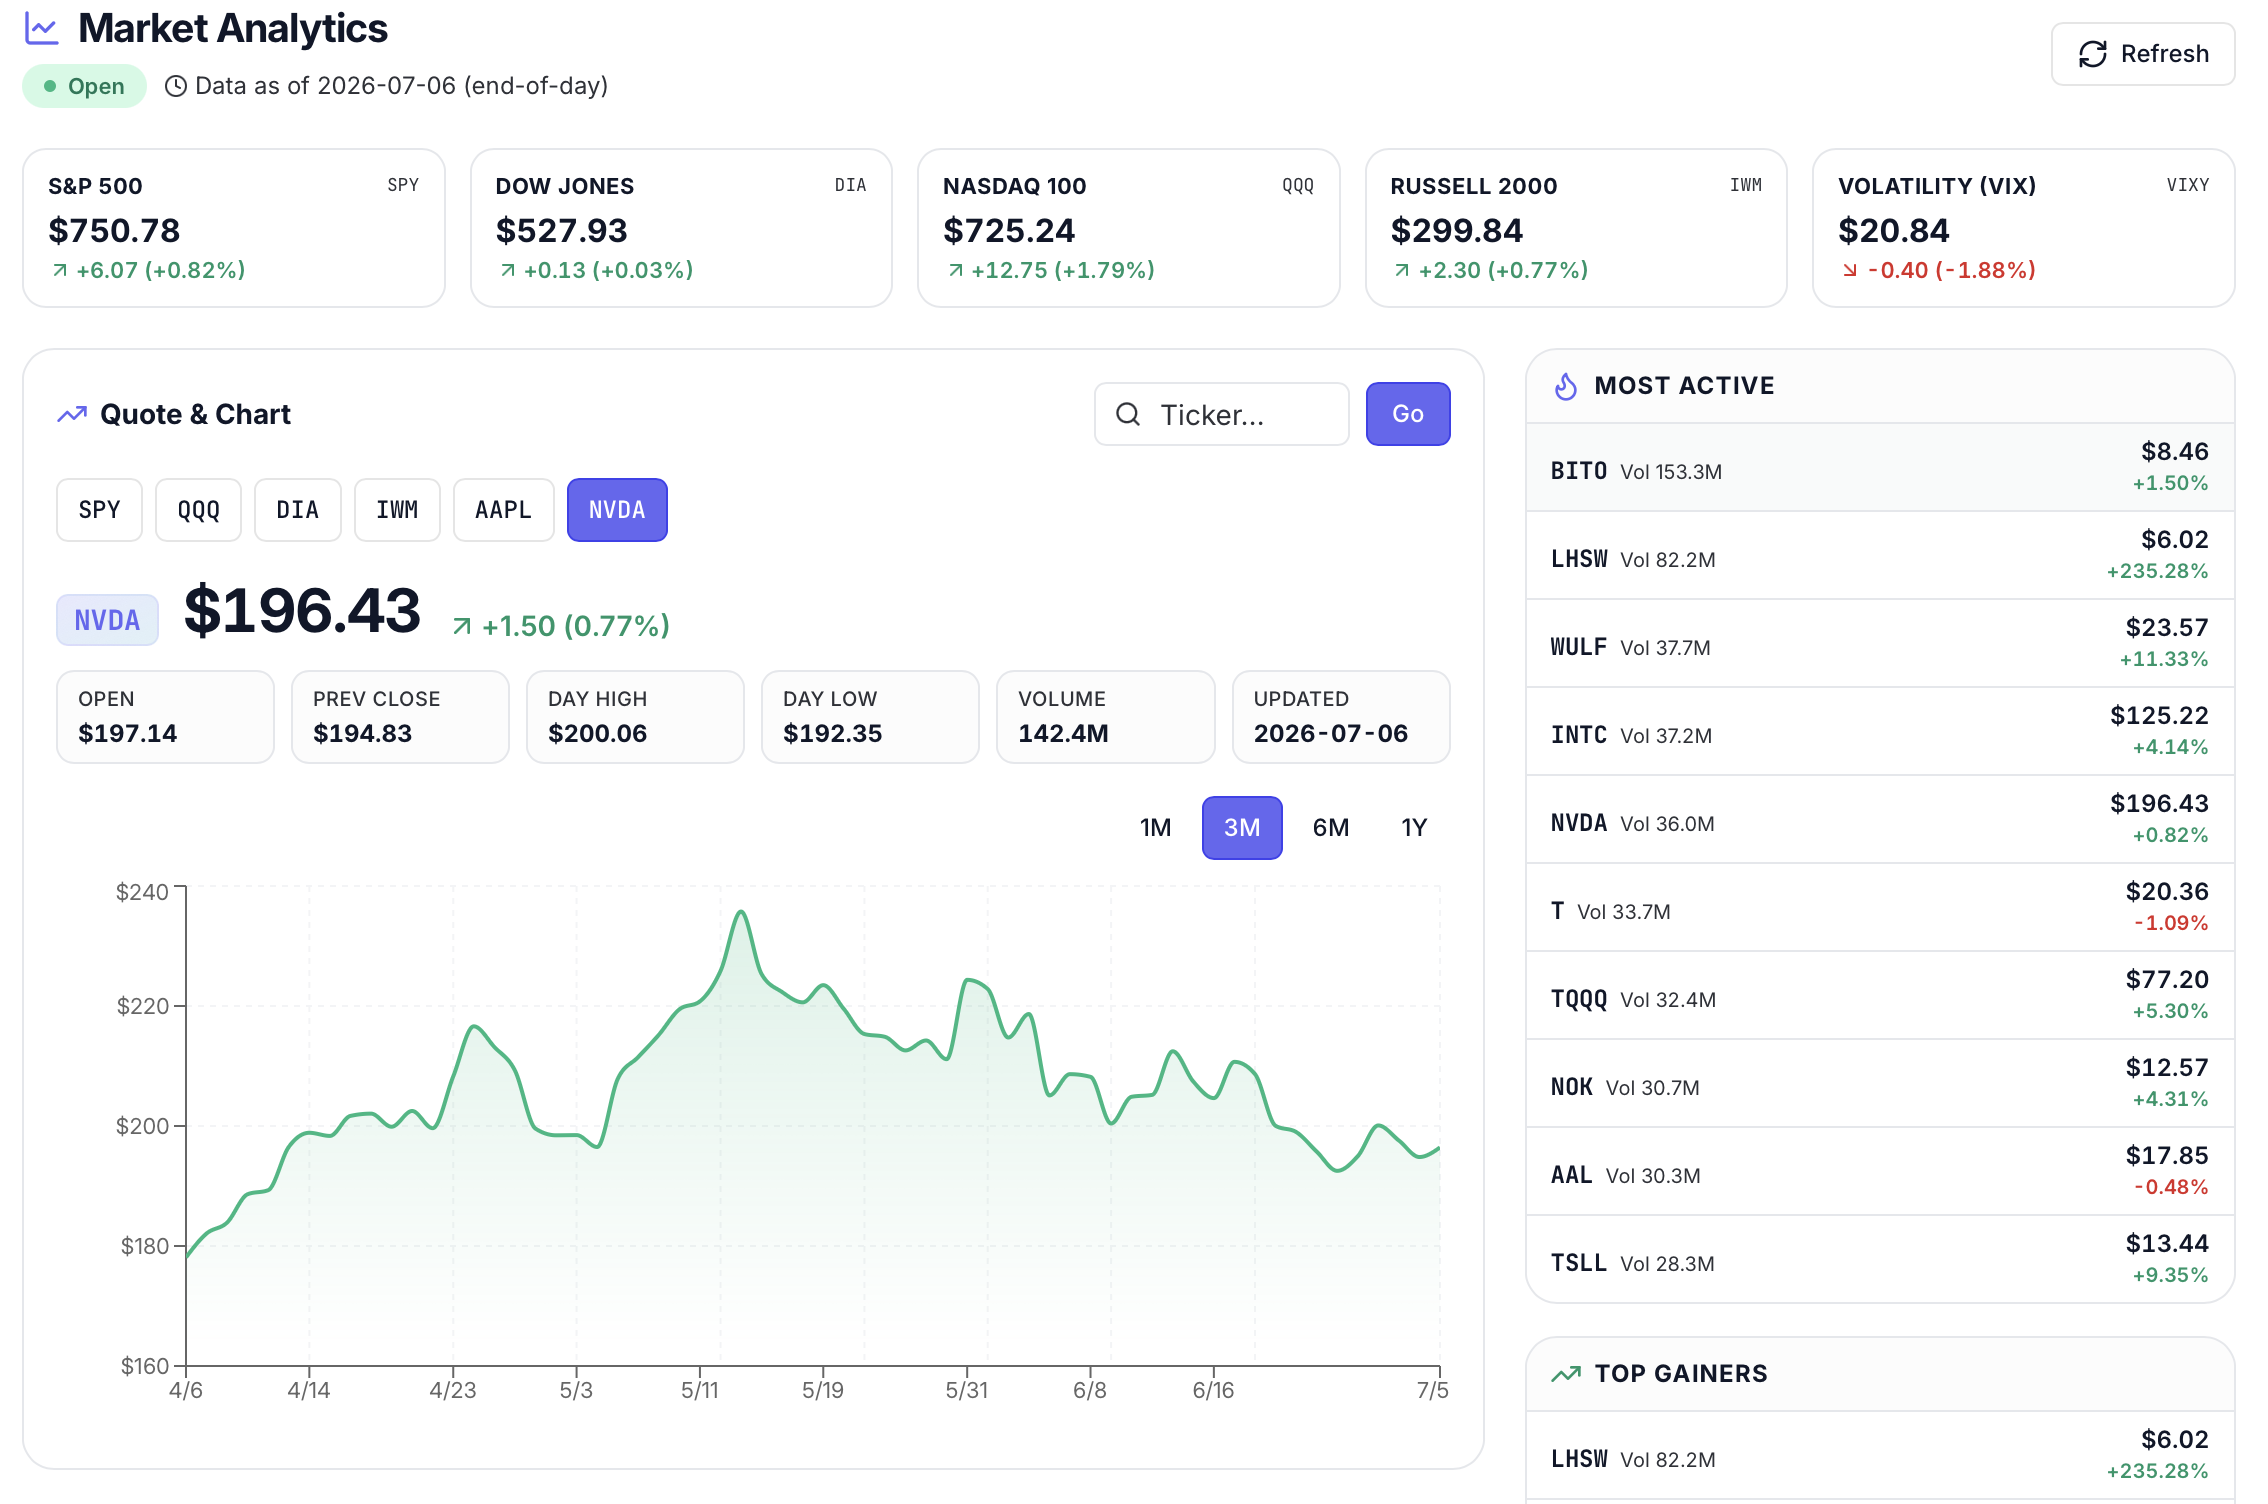Switch chart range to 3M
The width and height of the screenshot is (2268, 1504).
click(1242, 828)
